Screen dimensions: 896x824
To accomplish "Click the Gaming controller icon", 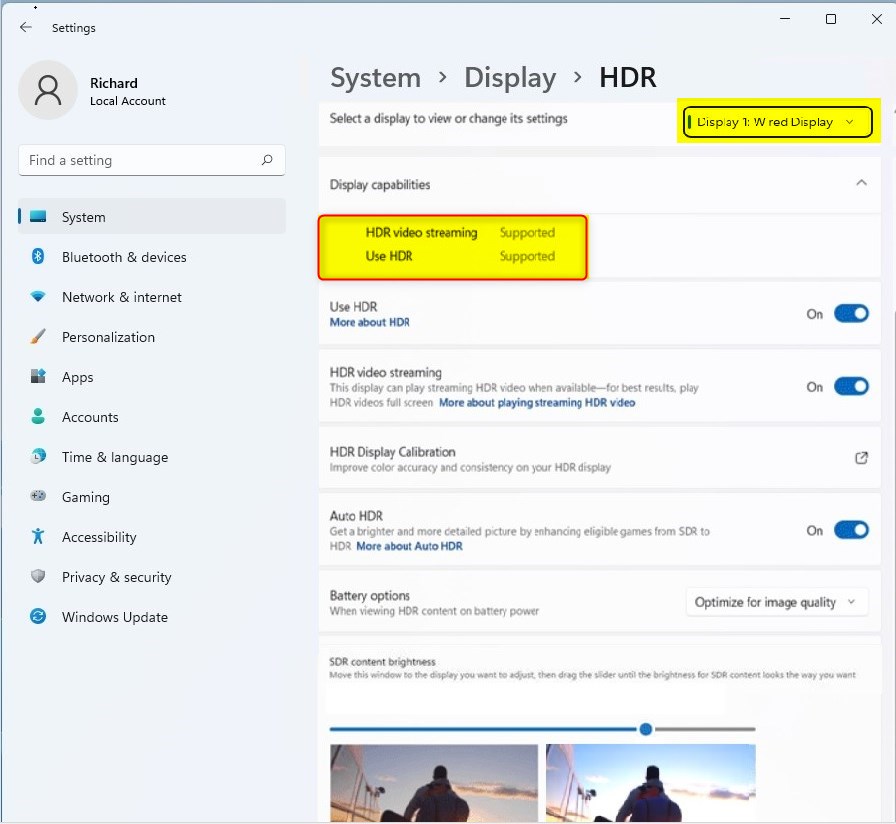I will coord(38,497).
